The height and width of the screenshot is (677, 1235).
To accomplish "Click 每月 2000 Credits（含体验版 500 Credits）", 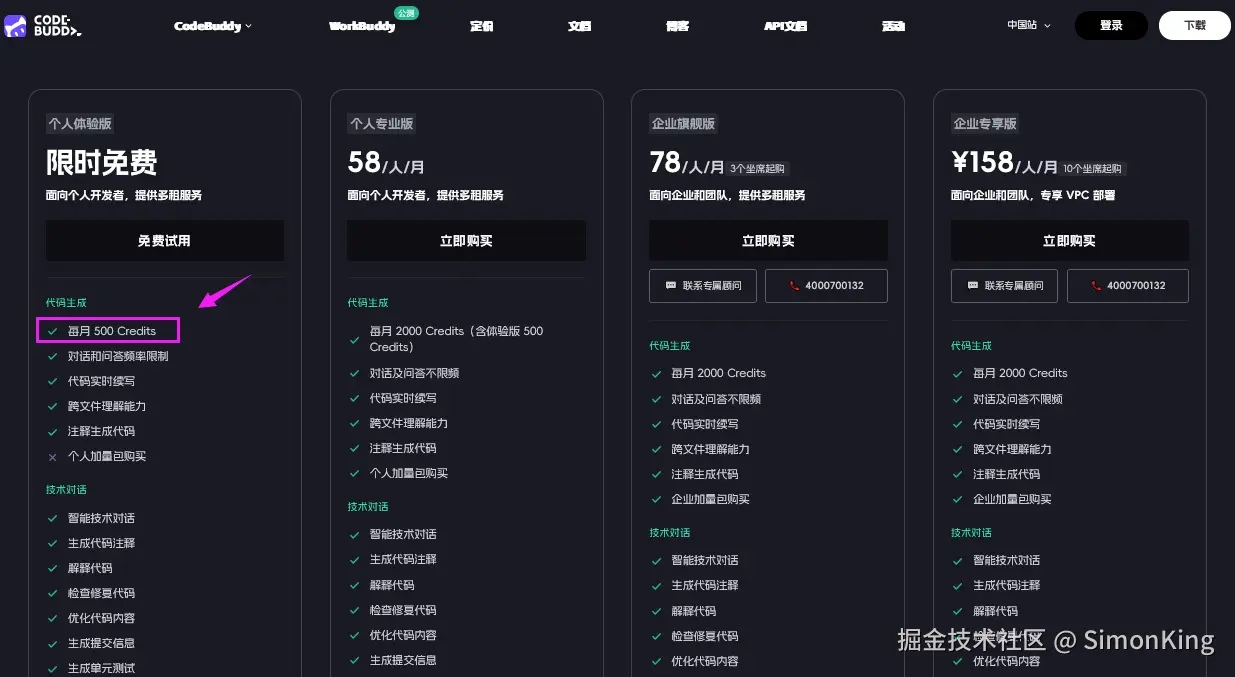I will [x=457, y=339].
